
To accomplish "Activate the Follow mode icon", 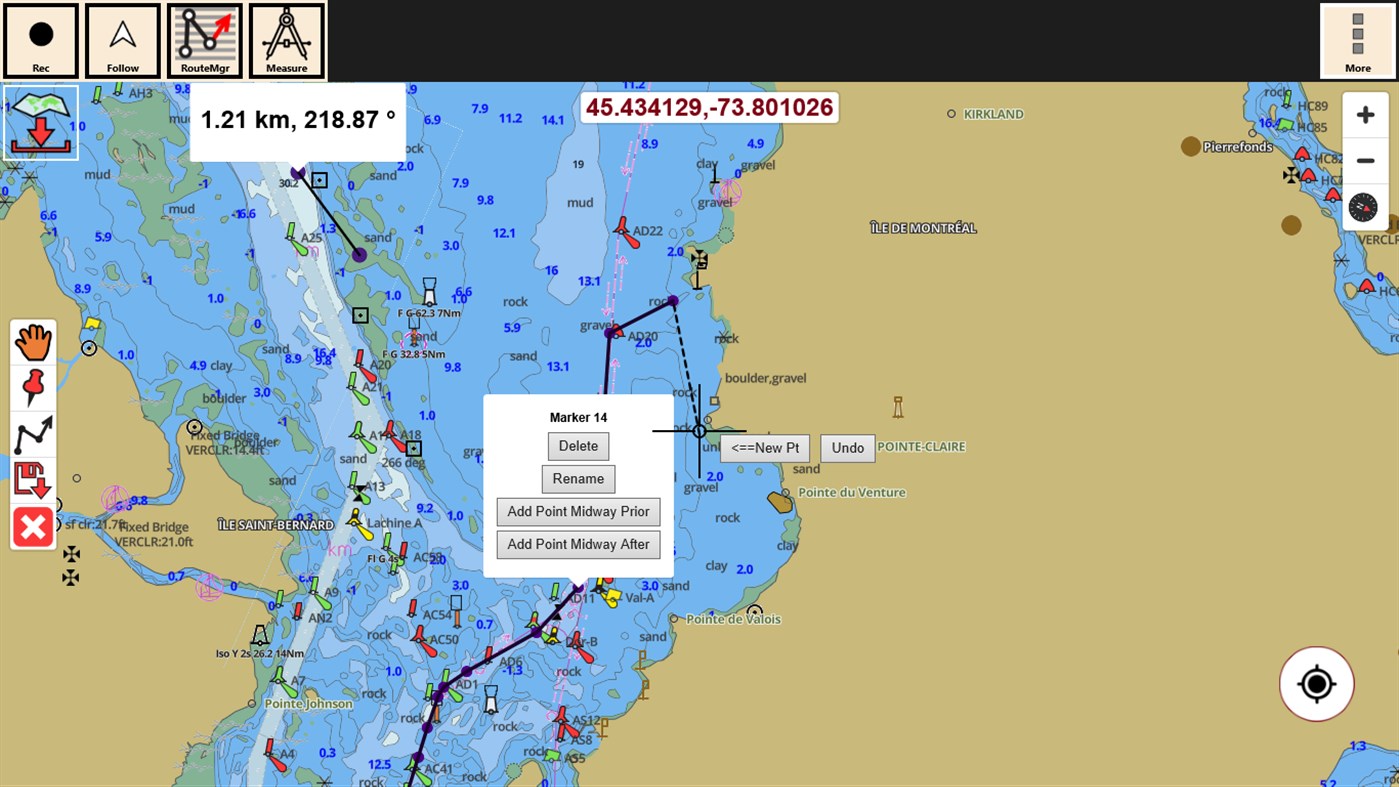I will coord(122,40).
